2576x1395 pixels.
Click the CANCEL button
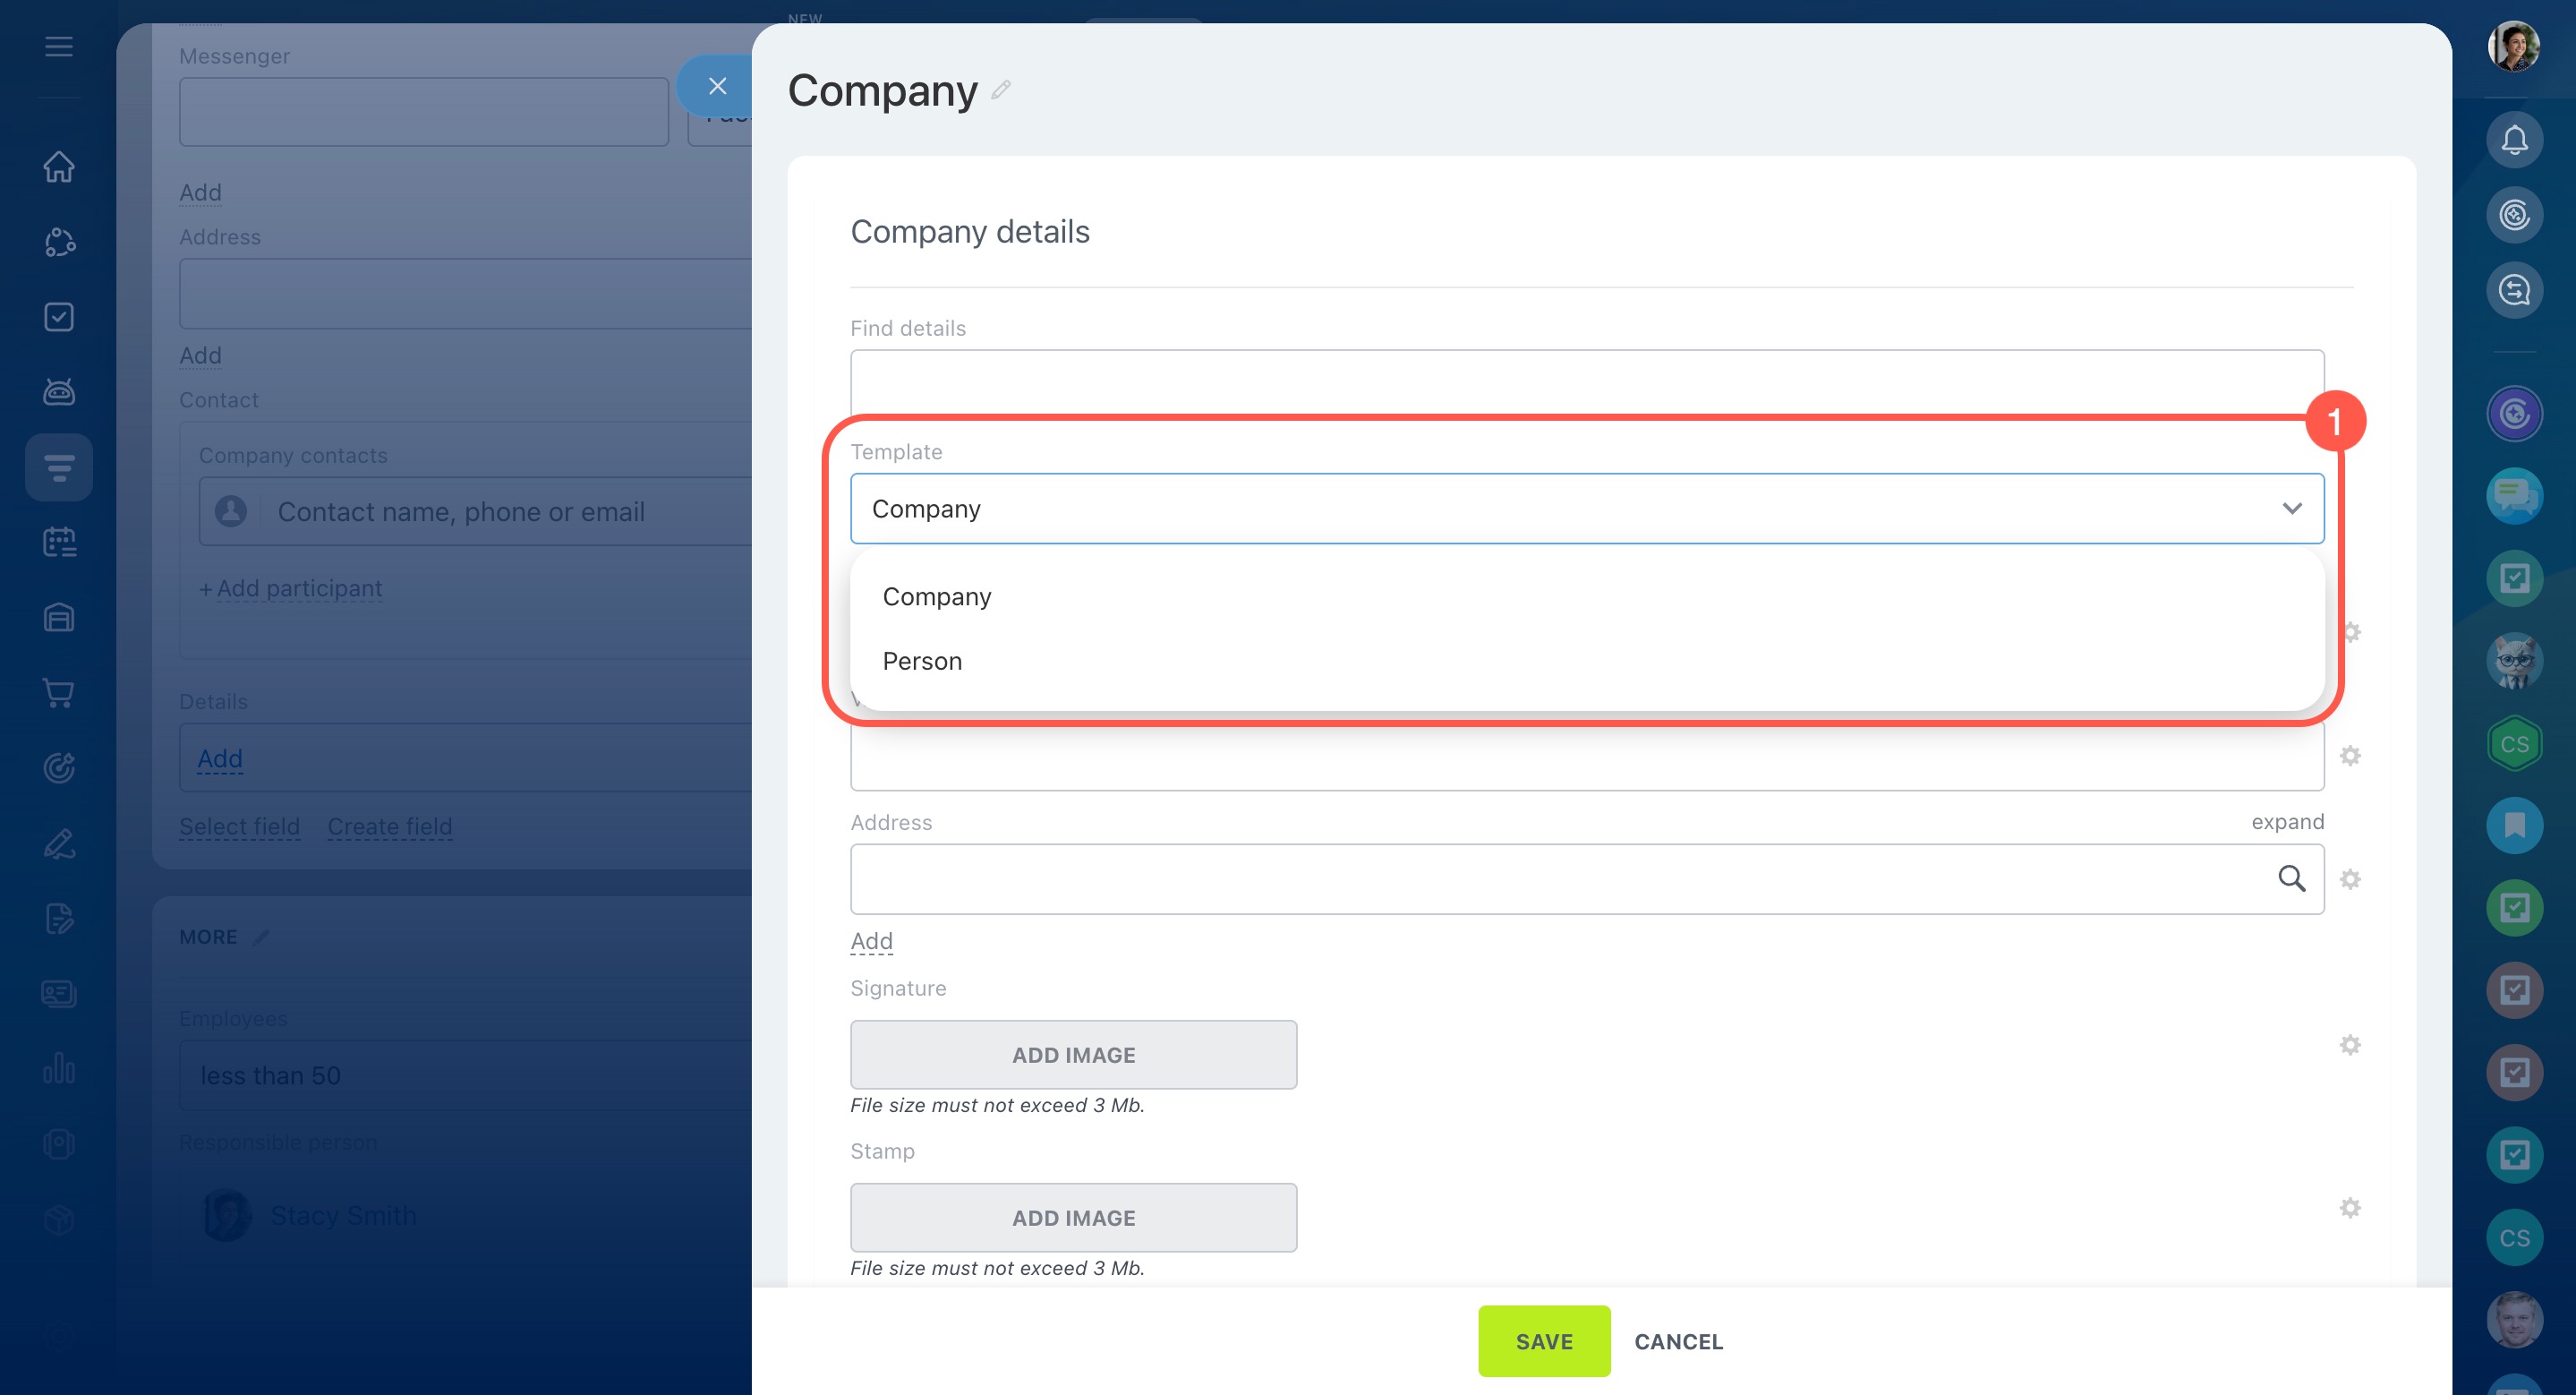coord(1678,1341)
